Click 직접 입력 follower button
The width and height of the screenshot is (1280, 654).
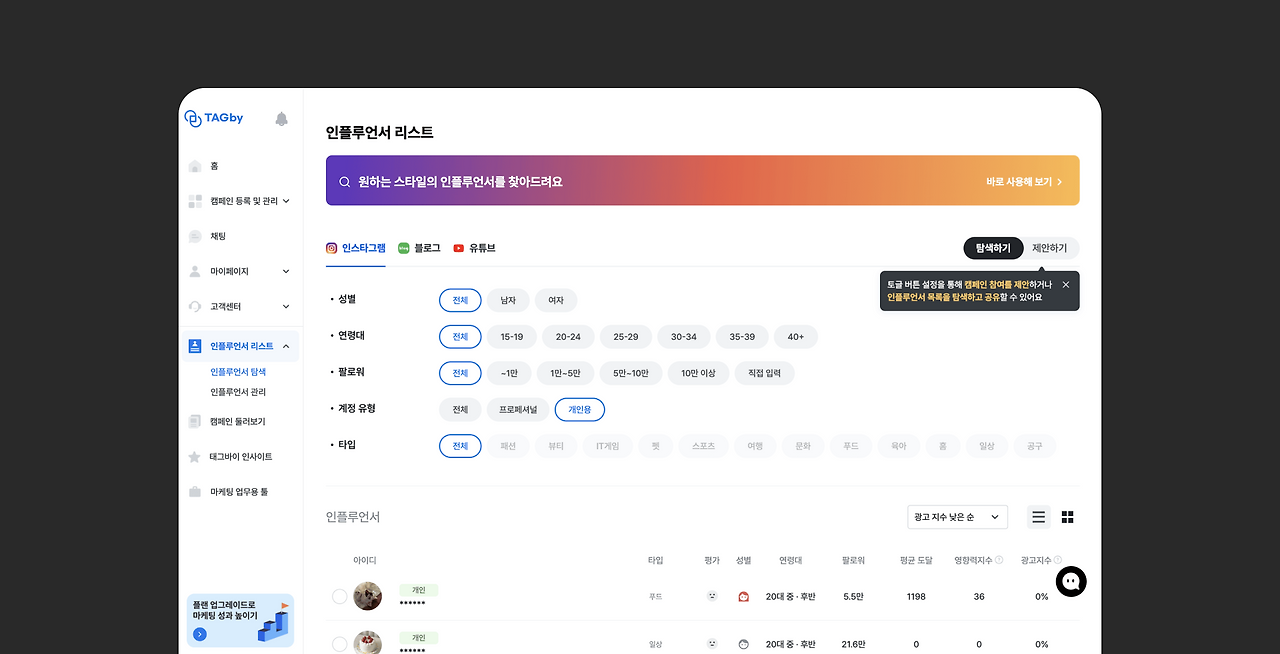click(x=765, y=373)
